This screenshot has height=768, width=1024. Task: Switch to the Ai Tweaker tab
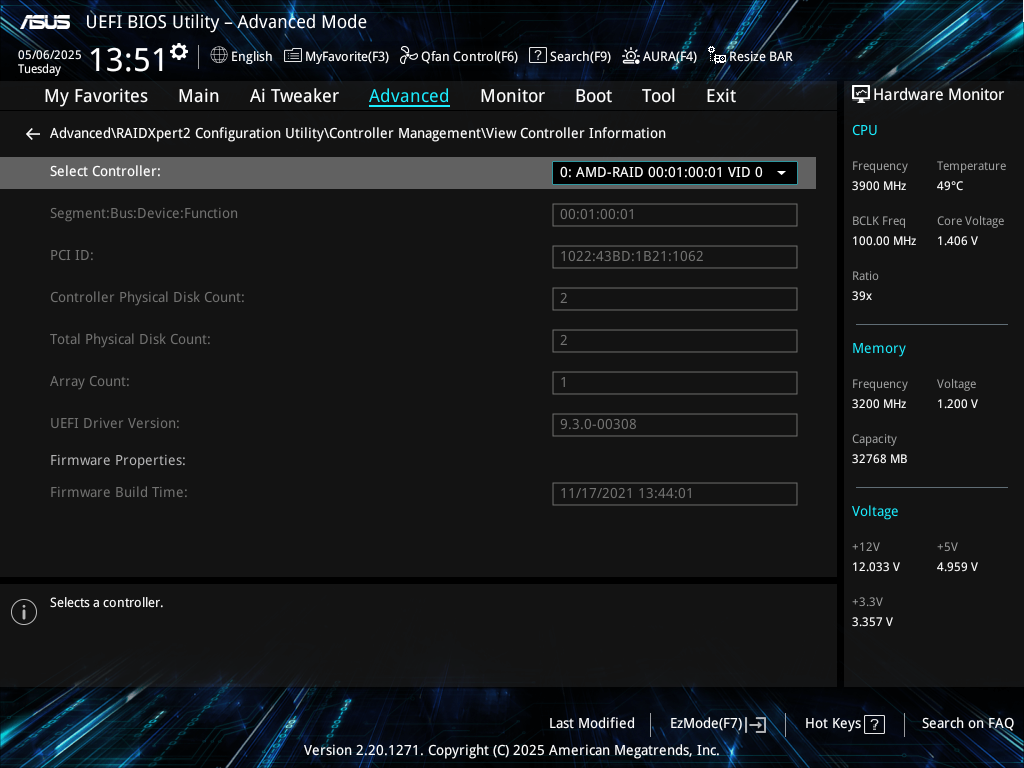tap(294, 96)
